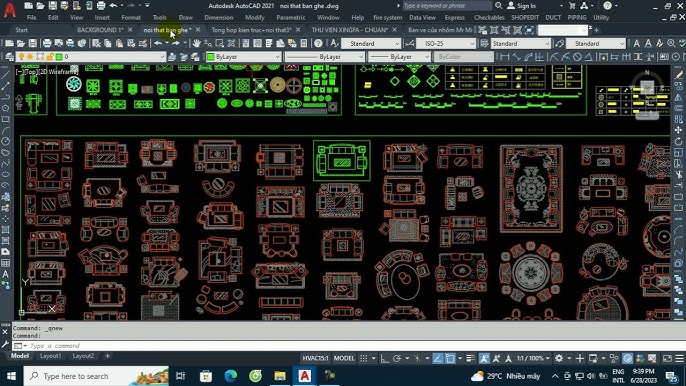Viewport: 686px width, 386px height.
Task: Switch to THU VIEN XINGFA - CHUAN tab
Action: 350,30
